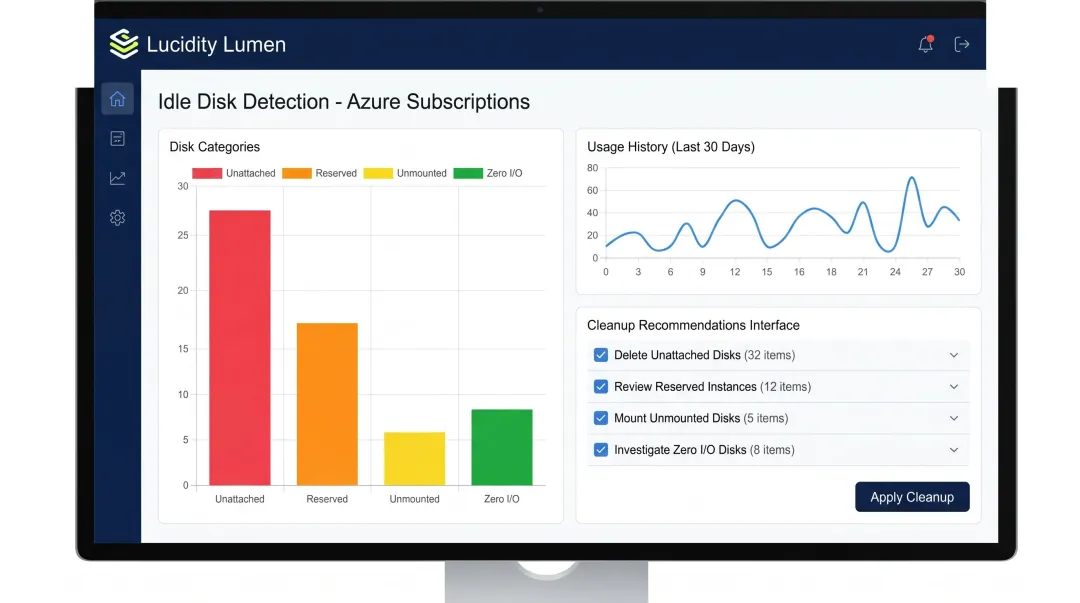Screen dimensions: 1080x603
Task: Click the 'Cleanup Recommendations Interface' title
Action: click(693, 325)
